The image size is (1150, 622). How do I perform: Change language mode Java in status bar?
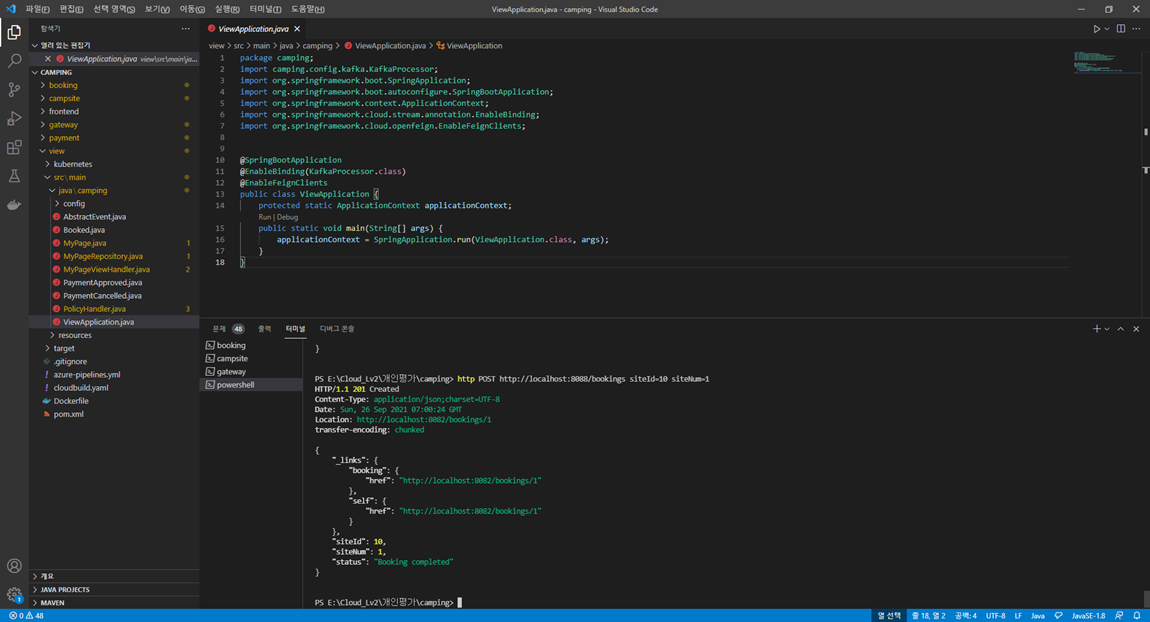click(x=1038, y=615)
